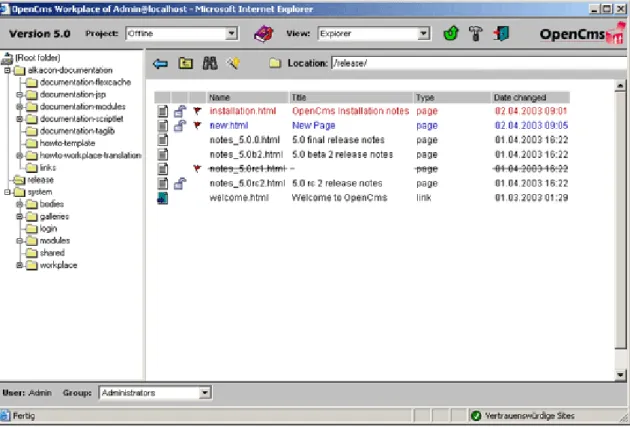Click the file list scroll up arrow
630x427 pixels.
620,86
